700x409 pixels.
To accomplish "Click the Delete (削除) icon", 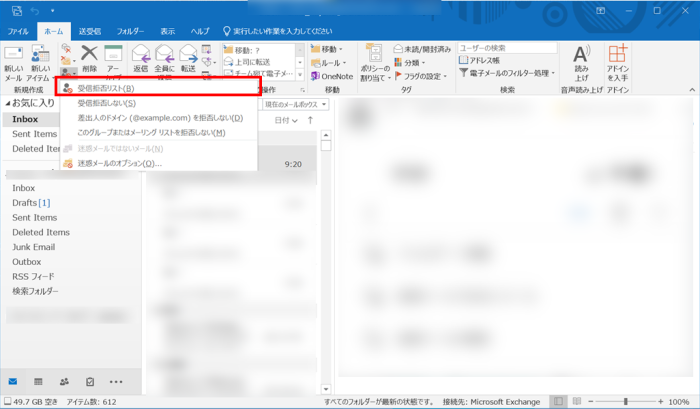I will [x=89, y=58].
